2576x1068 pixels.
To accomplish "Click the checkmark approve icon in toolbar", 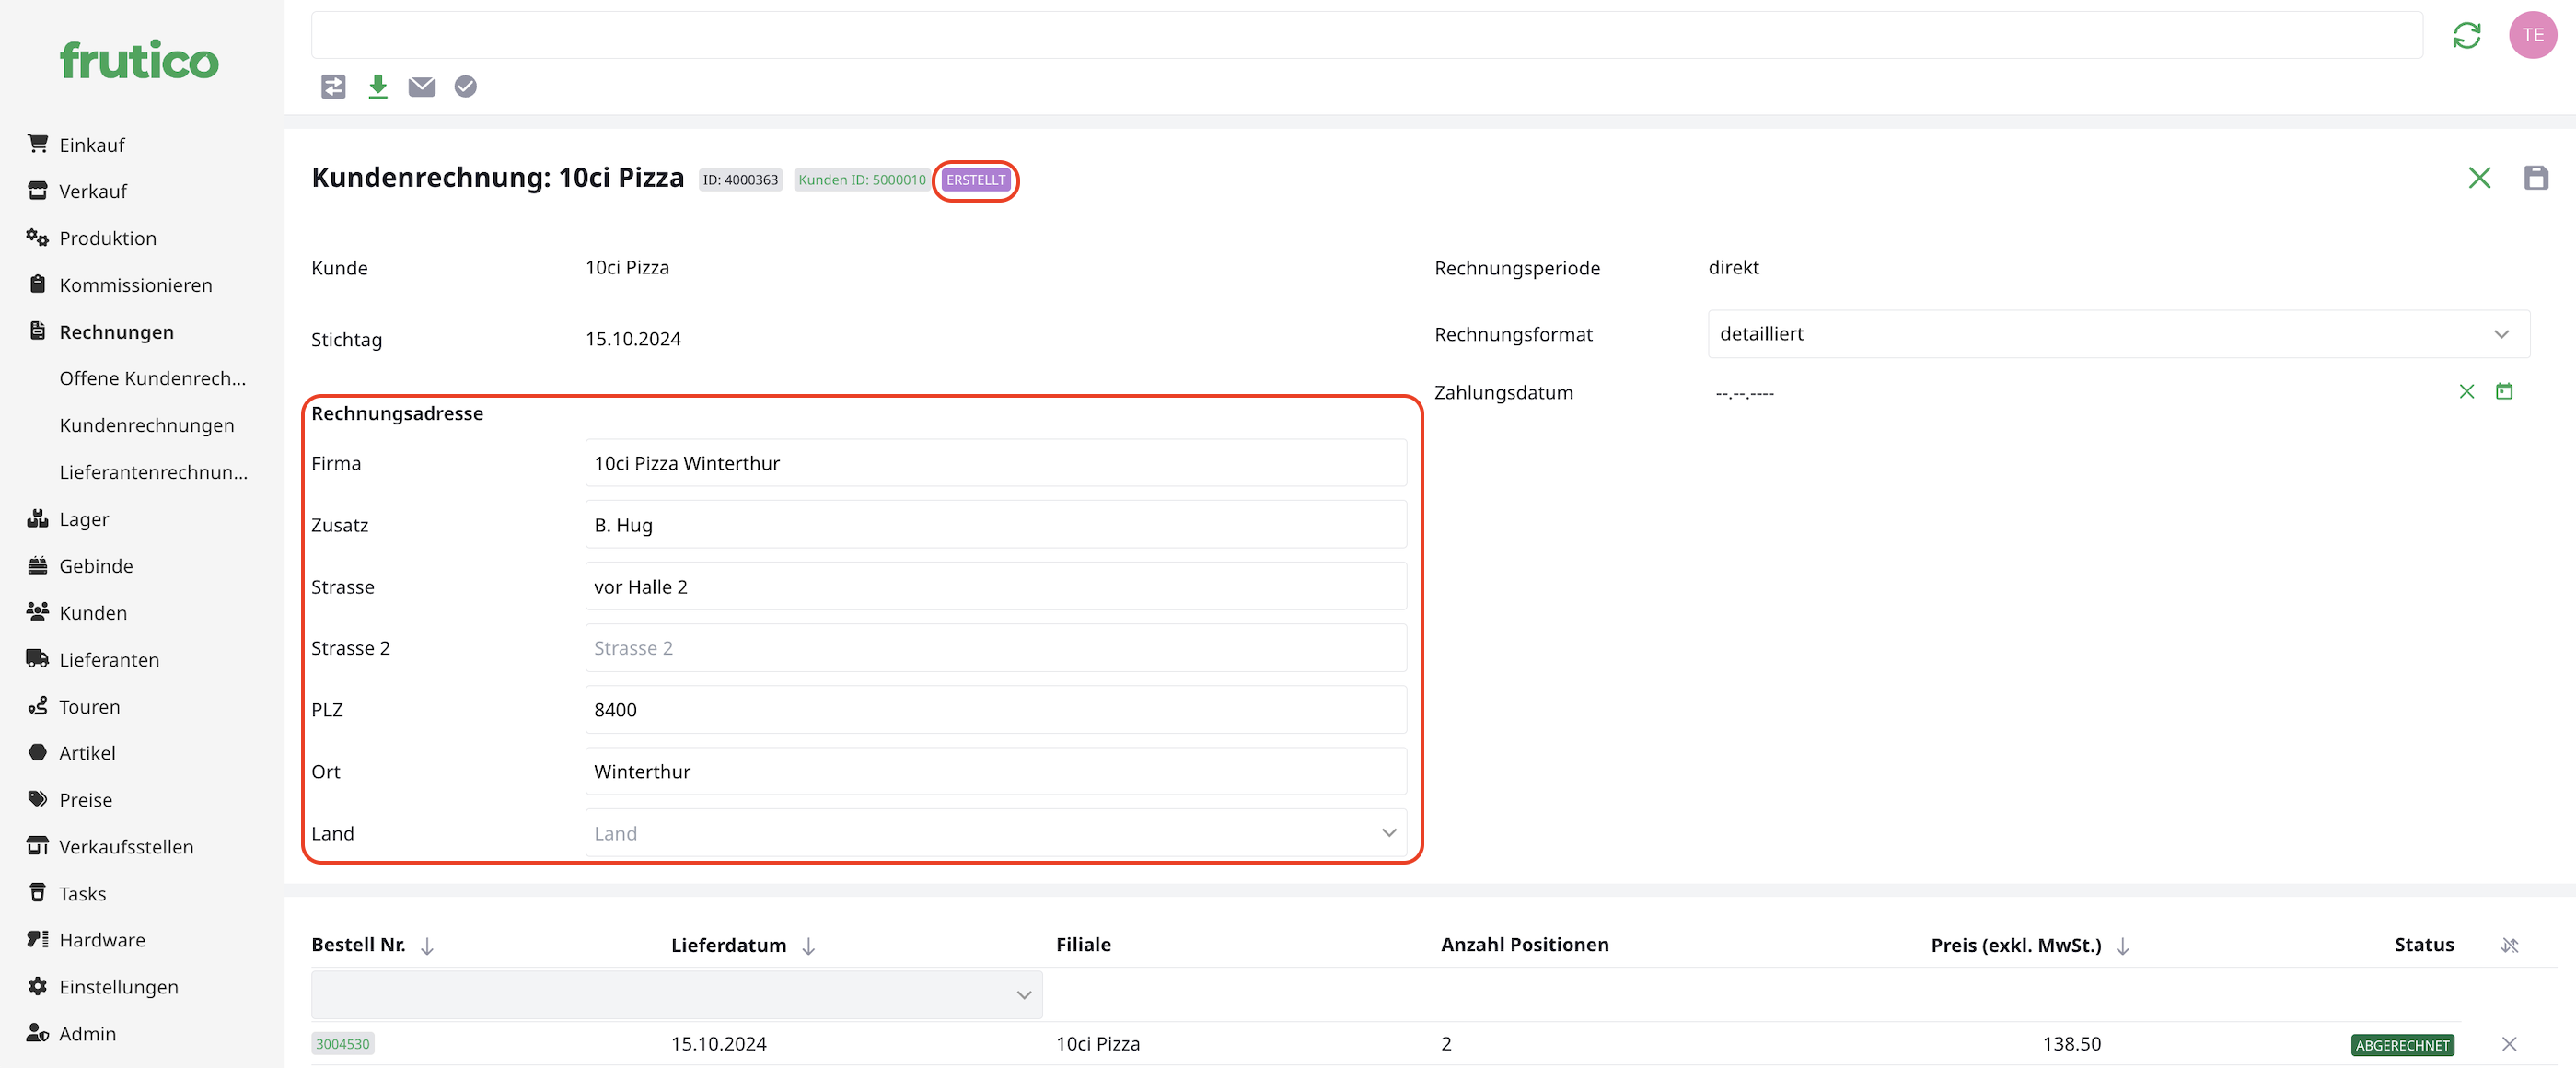I will pos(465,87).
